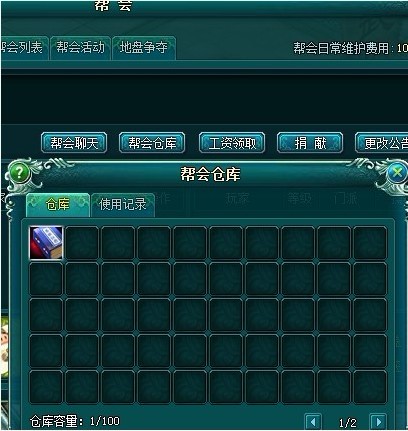Click the 工资领取 button
The image size is (408, 431).
[x=232, y=143]
